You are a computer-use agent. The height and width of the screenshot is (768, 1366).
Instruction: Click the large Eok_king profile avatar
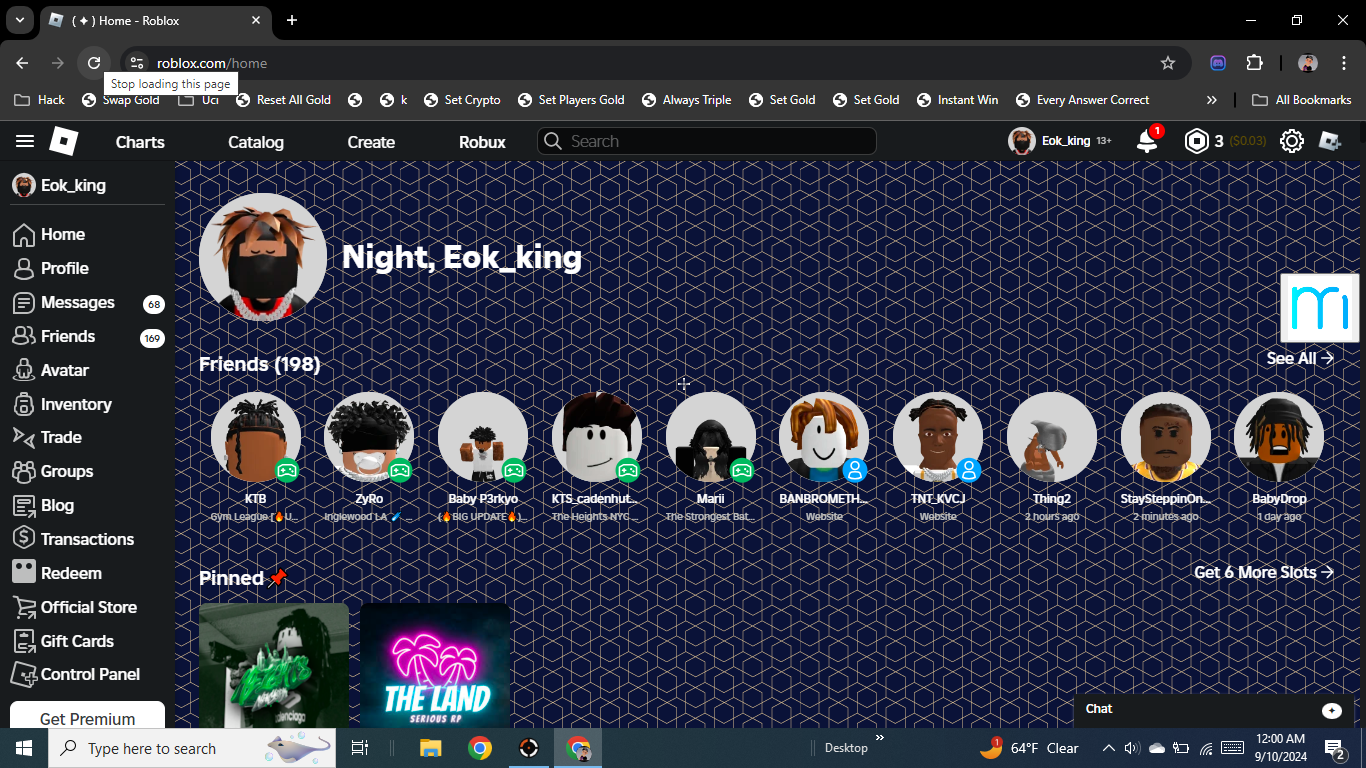pyautogui.click(x=263, y=257)
